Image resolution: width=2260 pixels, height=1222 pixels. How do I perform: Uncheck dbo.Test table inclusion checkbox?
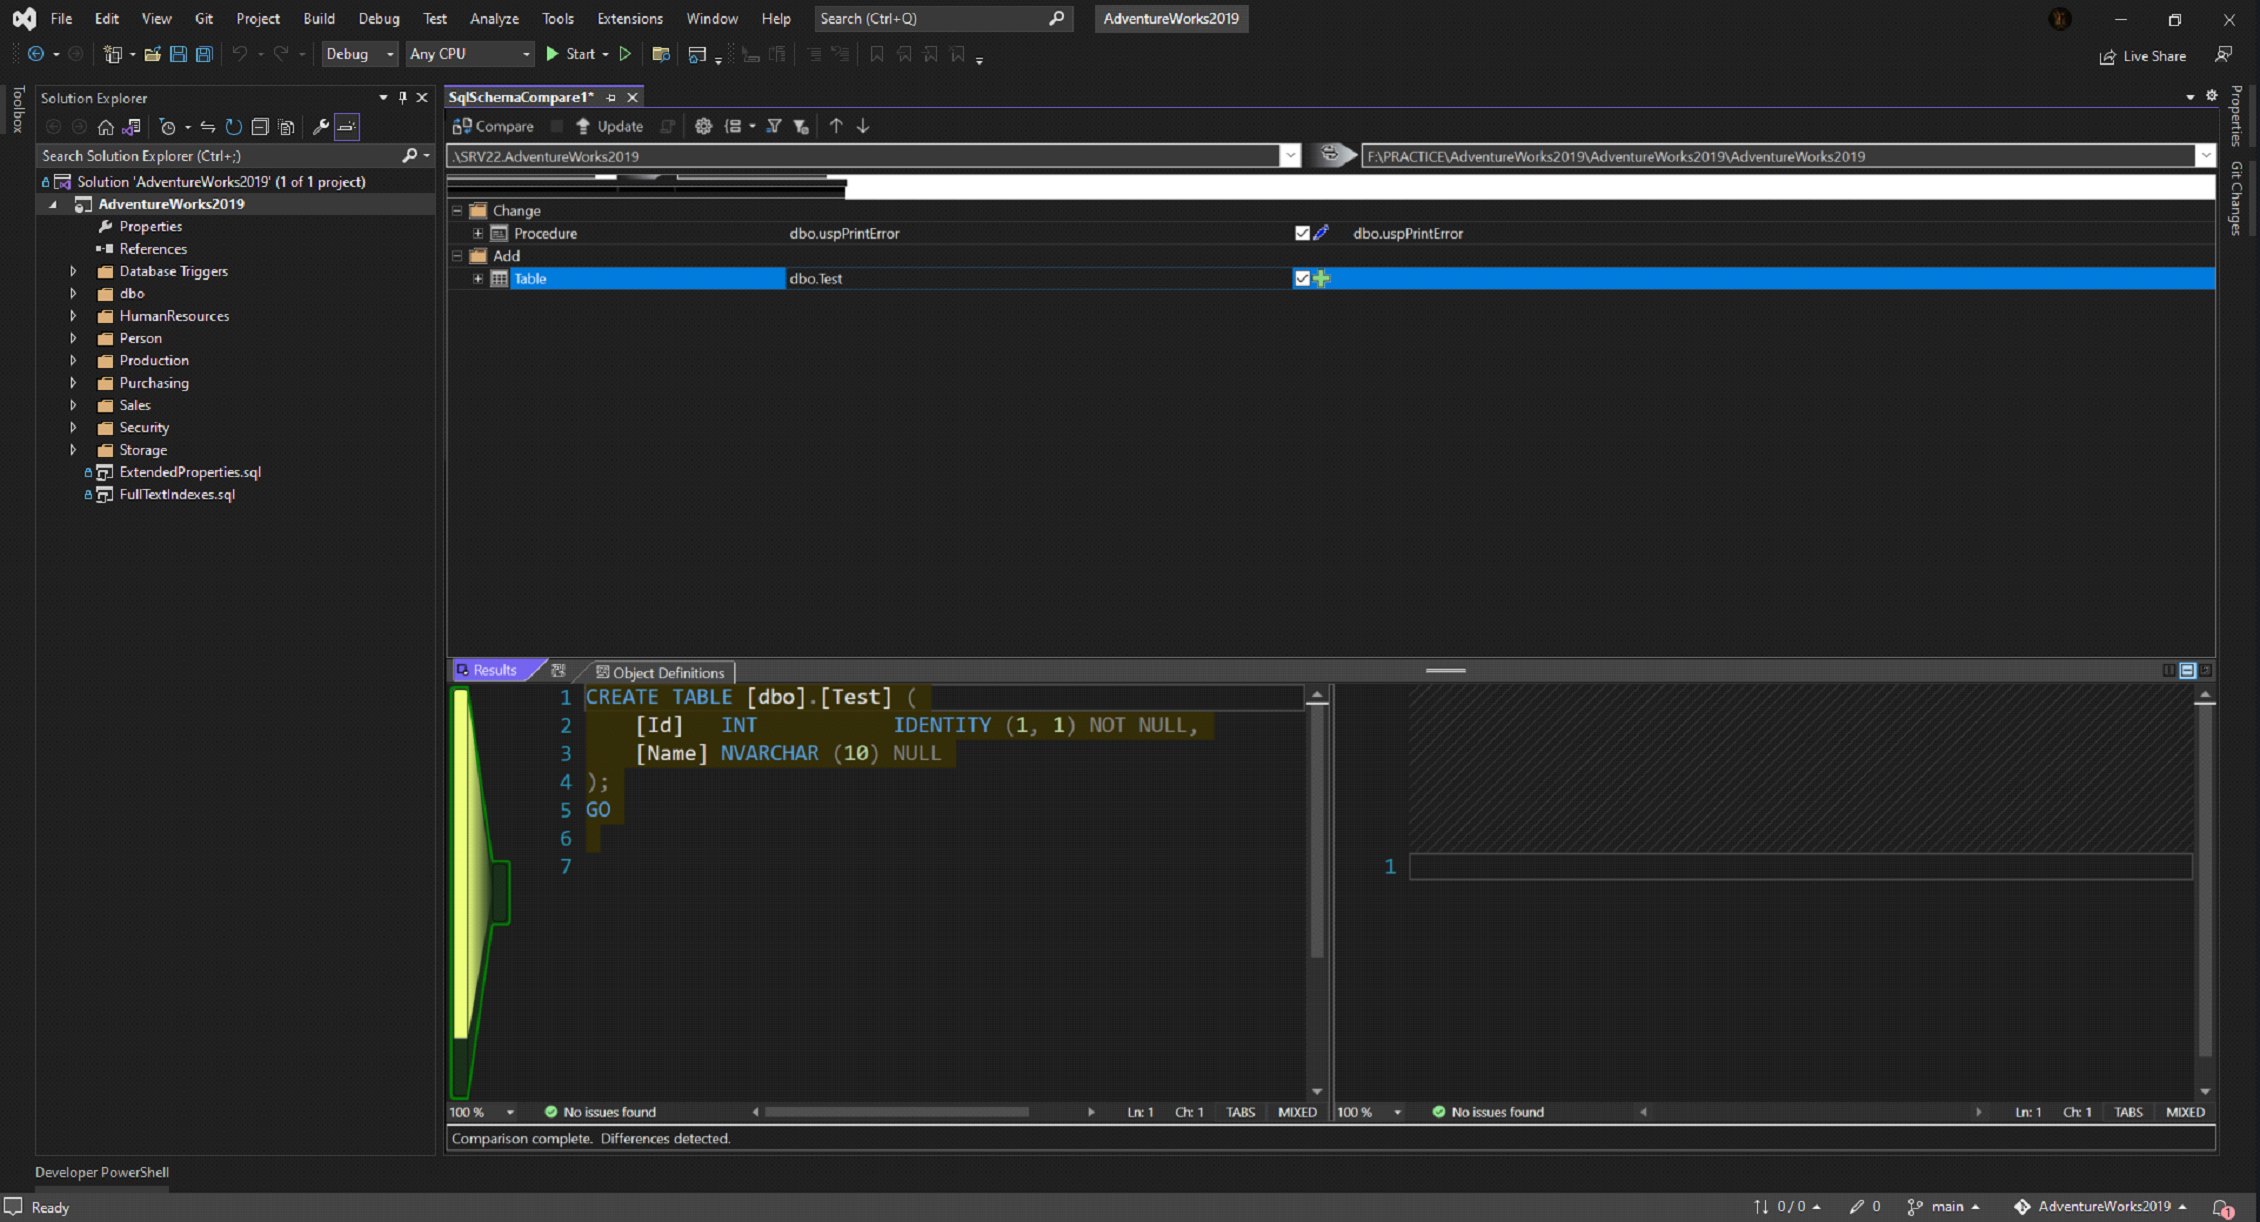[1302, 278]
